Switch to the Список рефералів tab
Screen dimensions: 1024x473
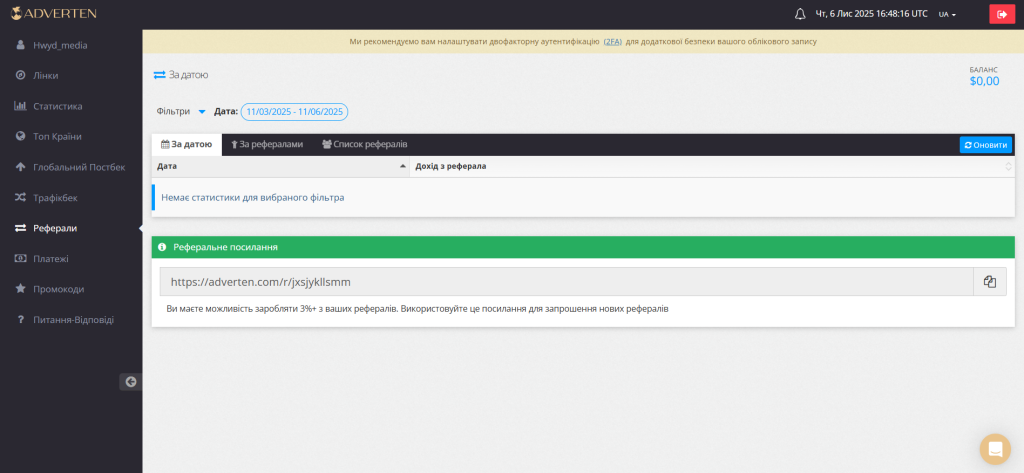click(x=364, y=144)
